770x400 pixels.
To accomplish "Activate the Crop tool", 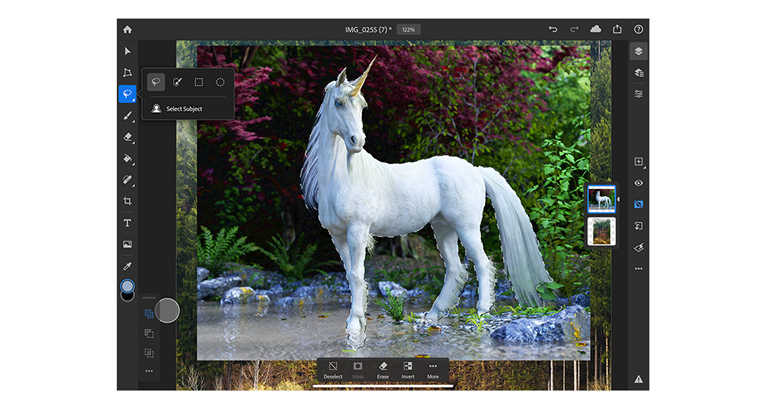I will [x=128, y=201].
